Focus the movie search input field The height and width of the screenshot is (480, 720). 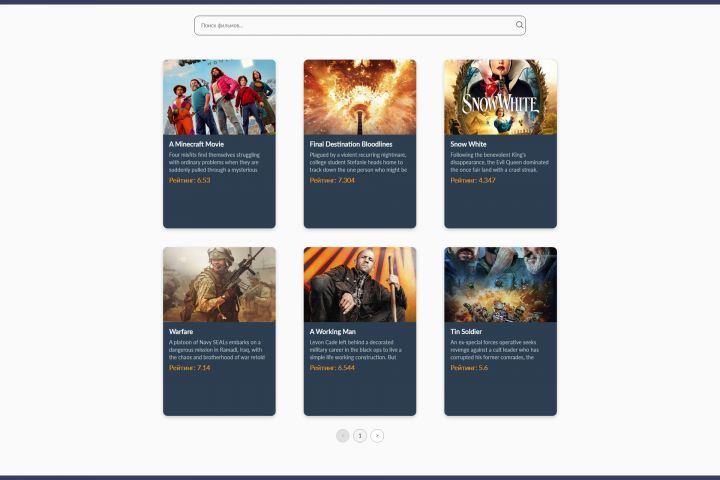tap(360, 25)
